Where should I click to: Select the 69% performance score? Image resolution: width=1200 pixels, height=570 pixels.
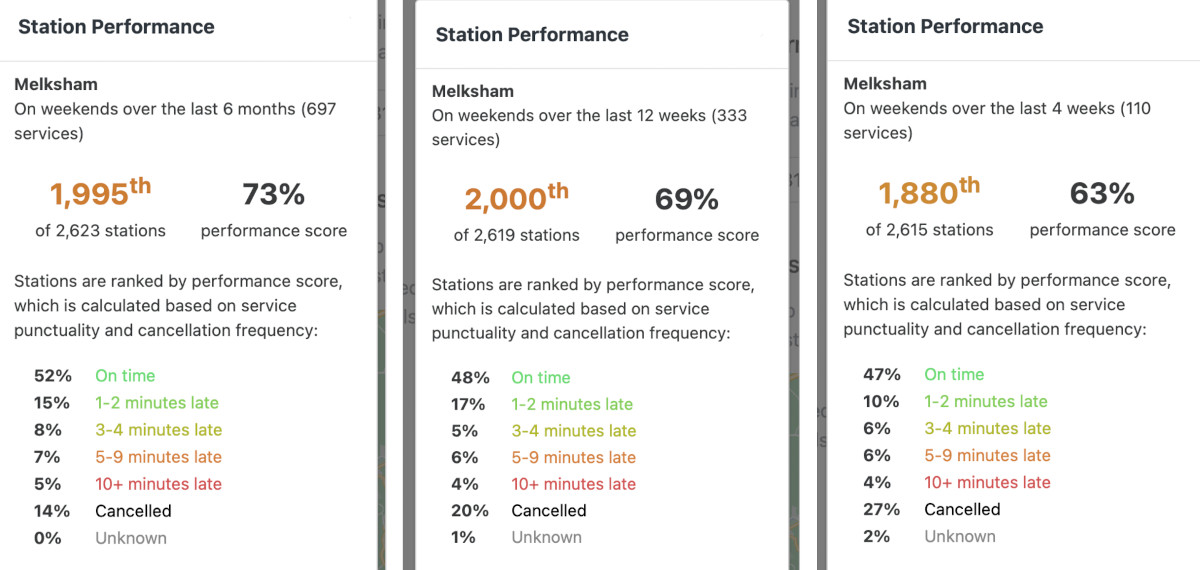687,199
